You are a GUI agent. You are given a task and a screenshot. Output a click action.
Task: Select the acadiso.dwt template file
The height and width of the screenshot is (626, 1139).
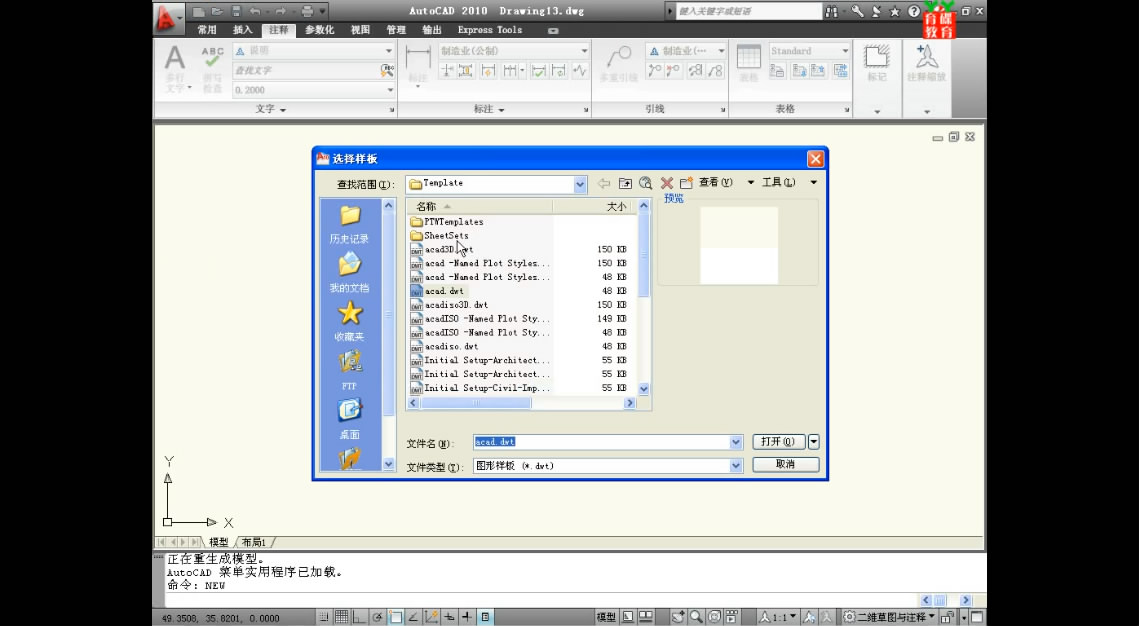[451, 346]
